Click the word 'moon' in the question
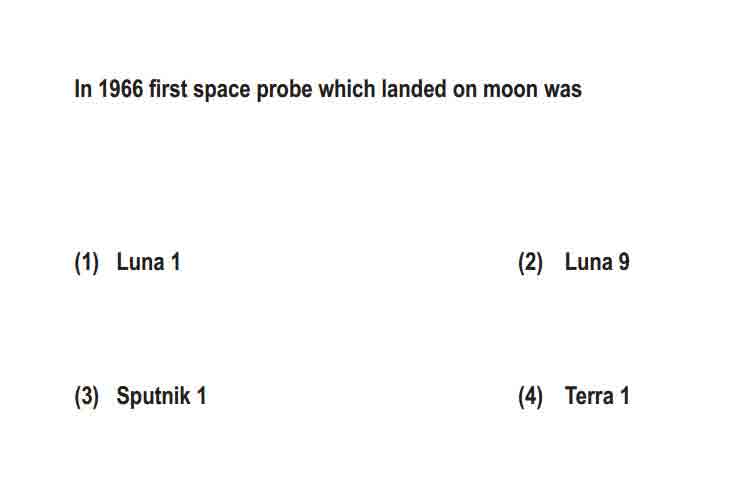Viewport: 750px width, 500px height. [x=510, y=90]
